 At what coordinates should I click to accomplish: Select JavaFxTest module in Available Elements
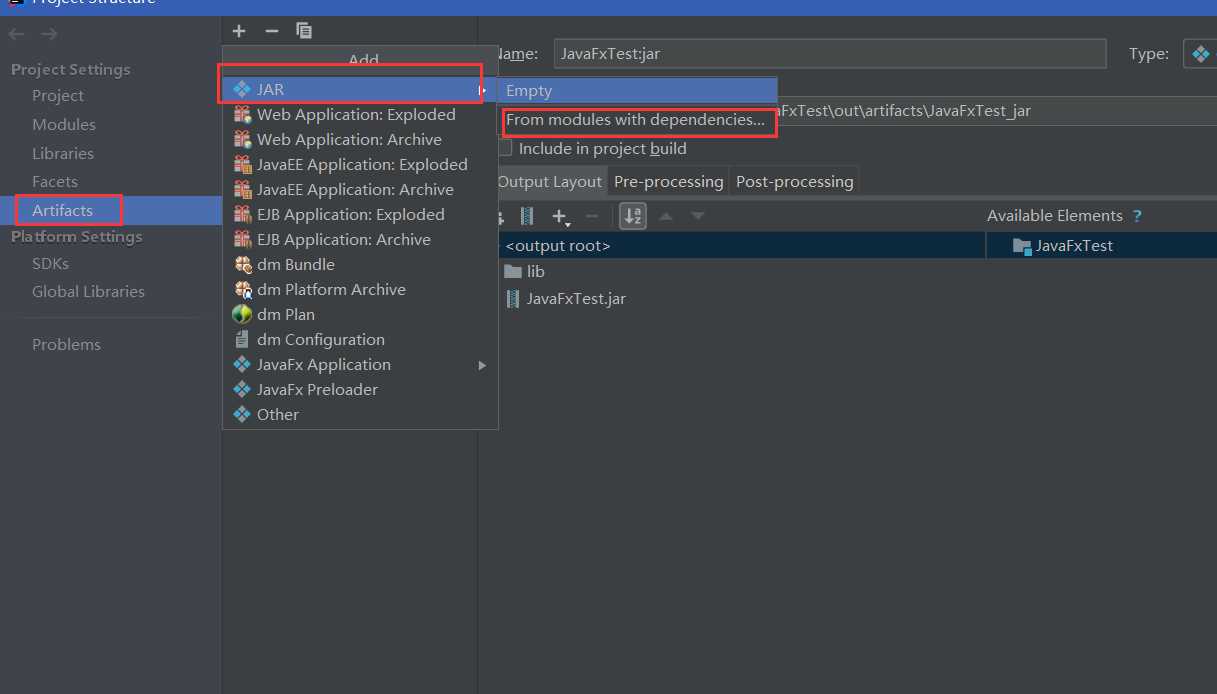1062,245
